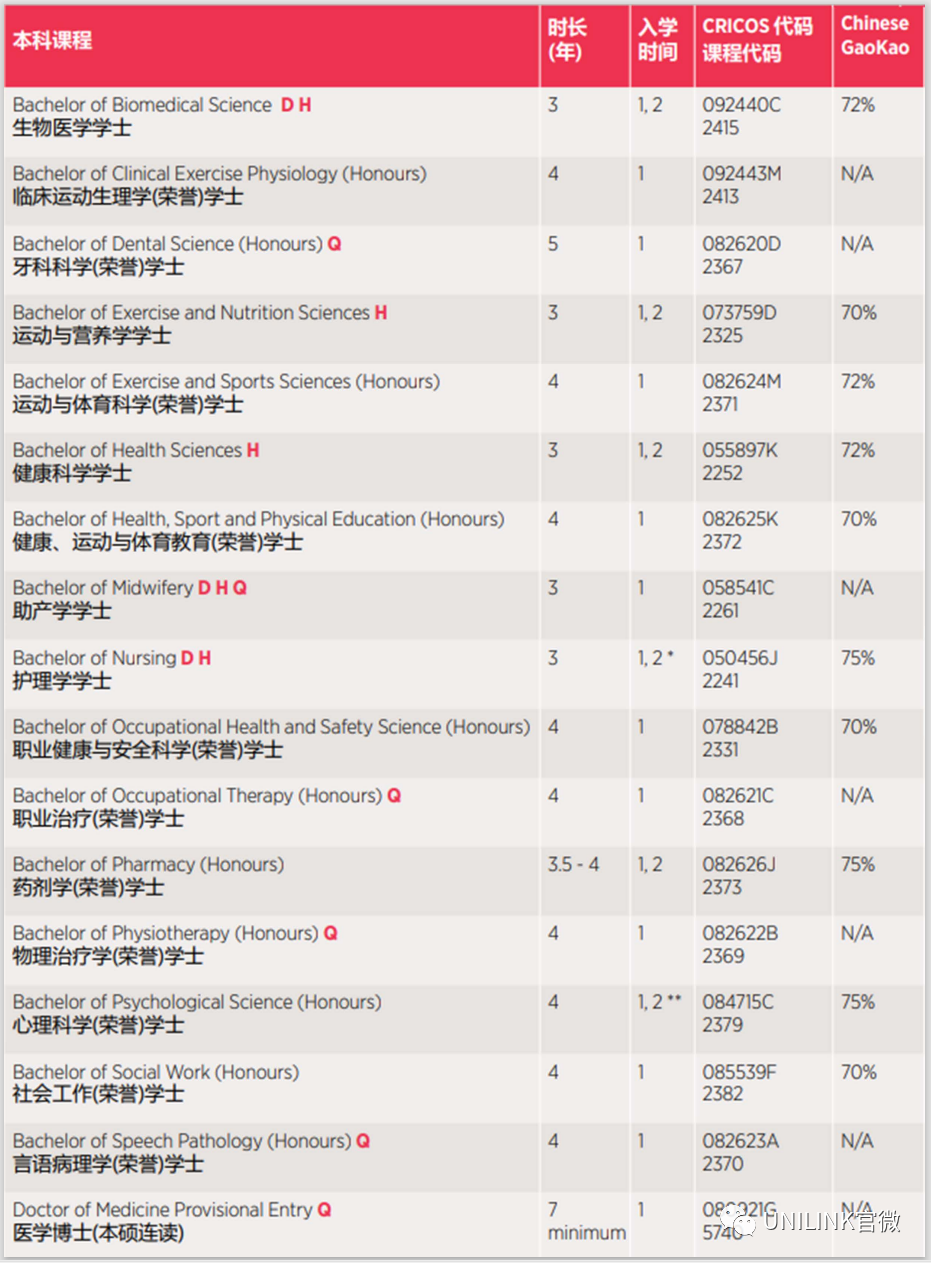
Task: Click the Chinese title 药剂学(荣誉)学士
Action: click(88, 889)
